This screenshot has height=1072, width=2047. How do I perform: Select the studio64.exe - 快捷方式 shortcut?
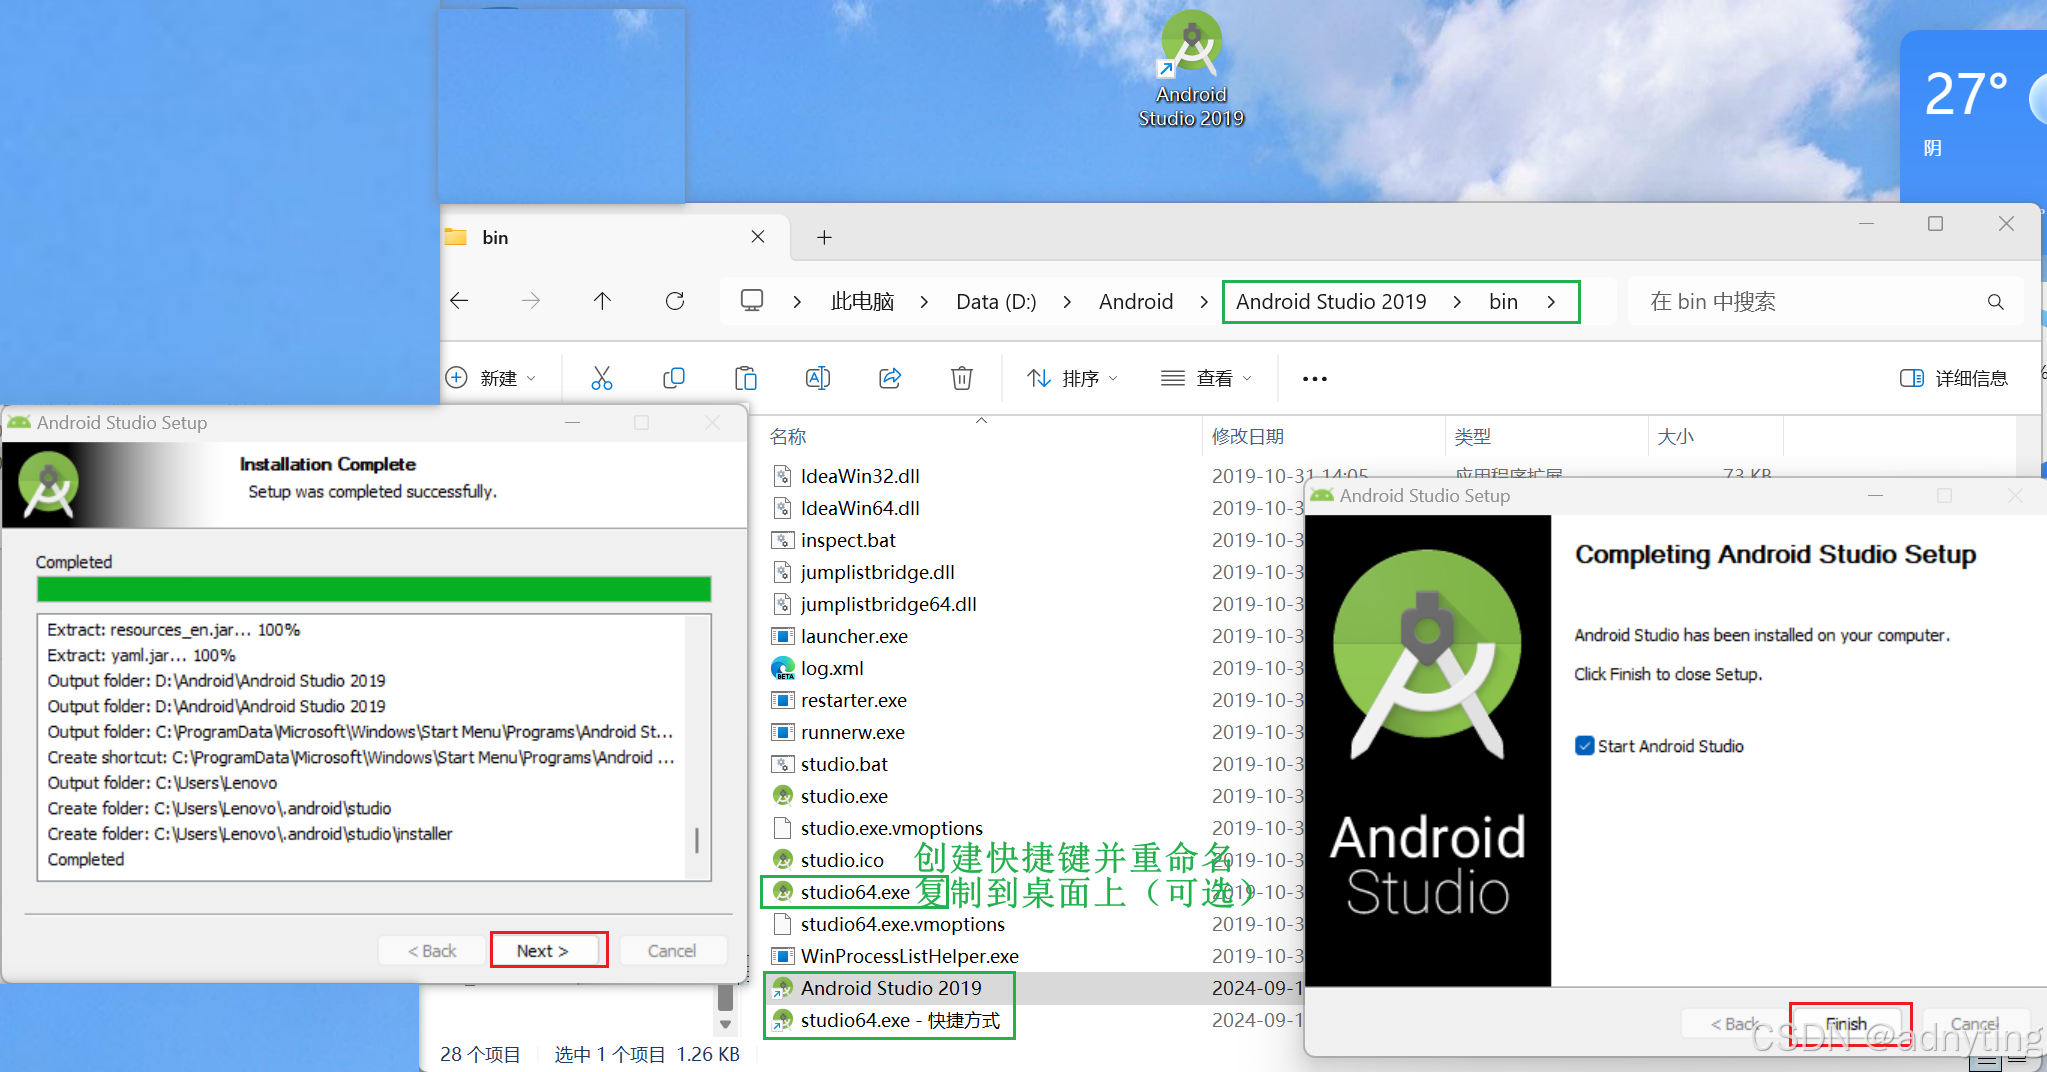(x=900, y=1020)
